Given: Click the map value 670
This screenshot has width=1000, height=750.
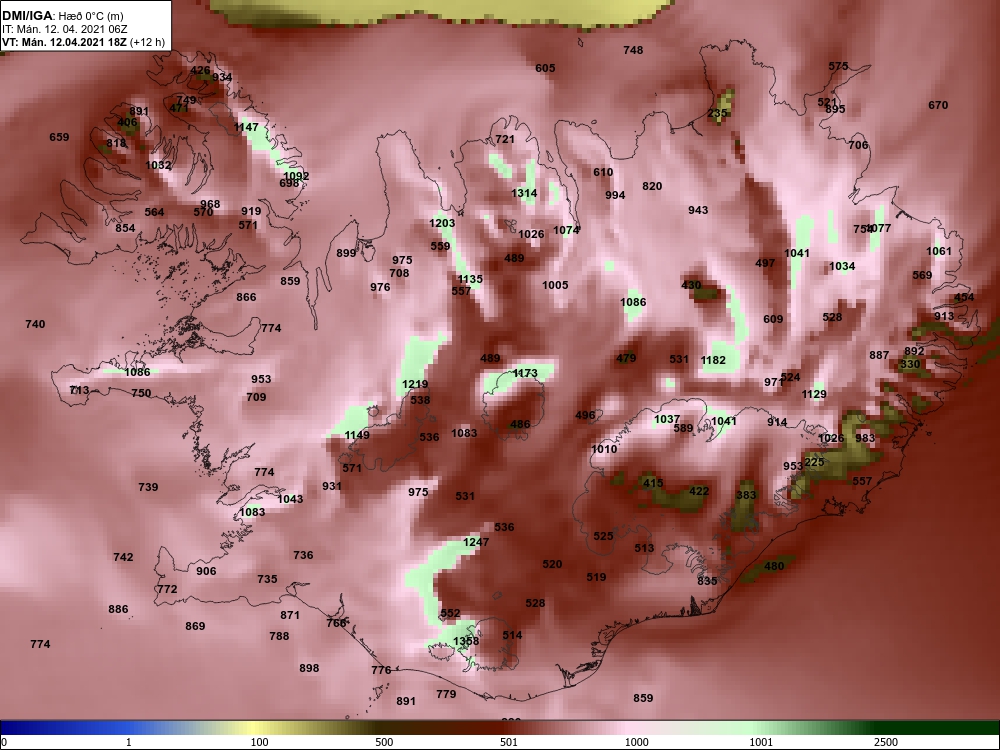Looking at the screenshot, I should click(938, 105).
